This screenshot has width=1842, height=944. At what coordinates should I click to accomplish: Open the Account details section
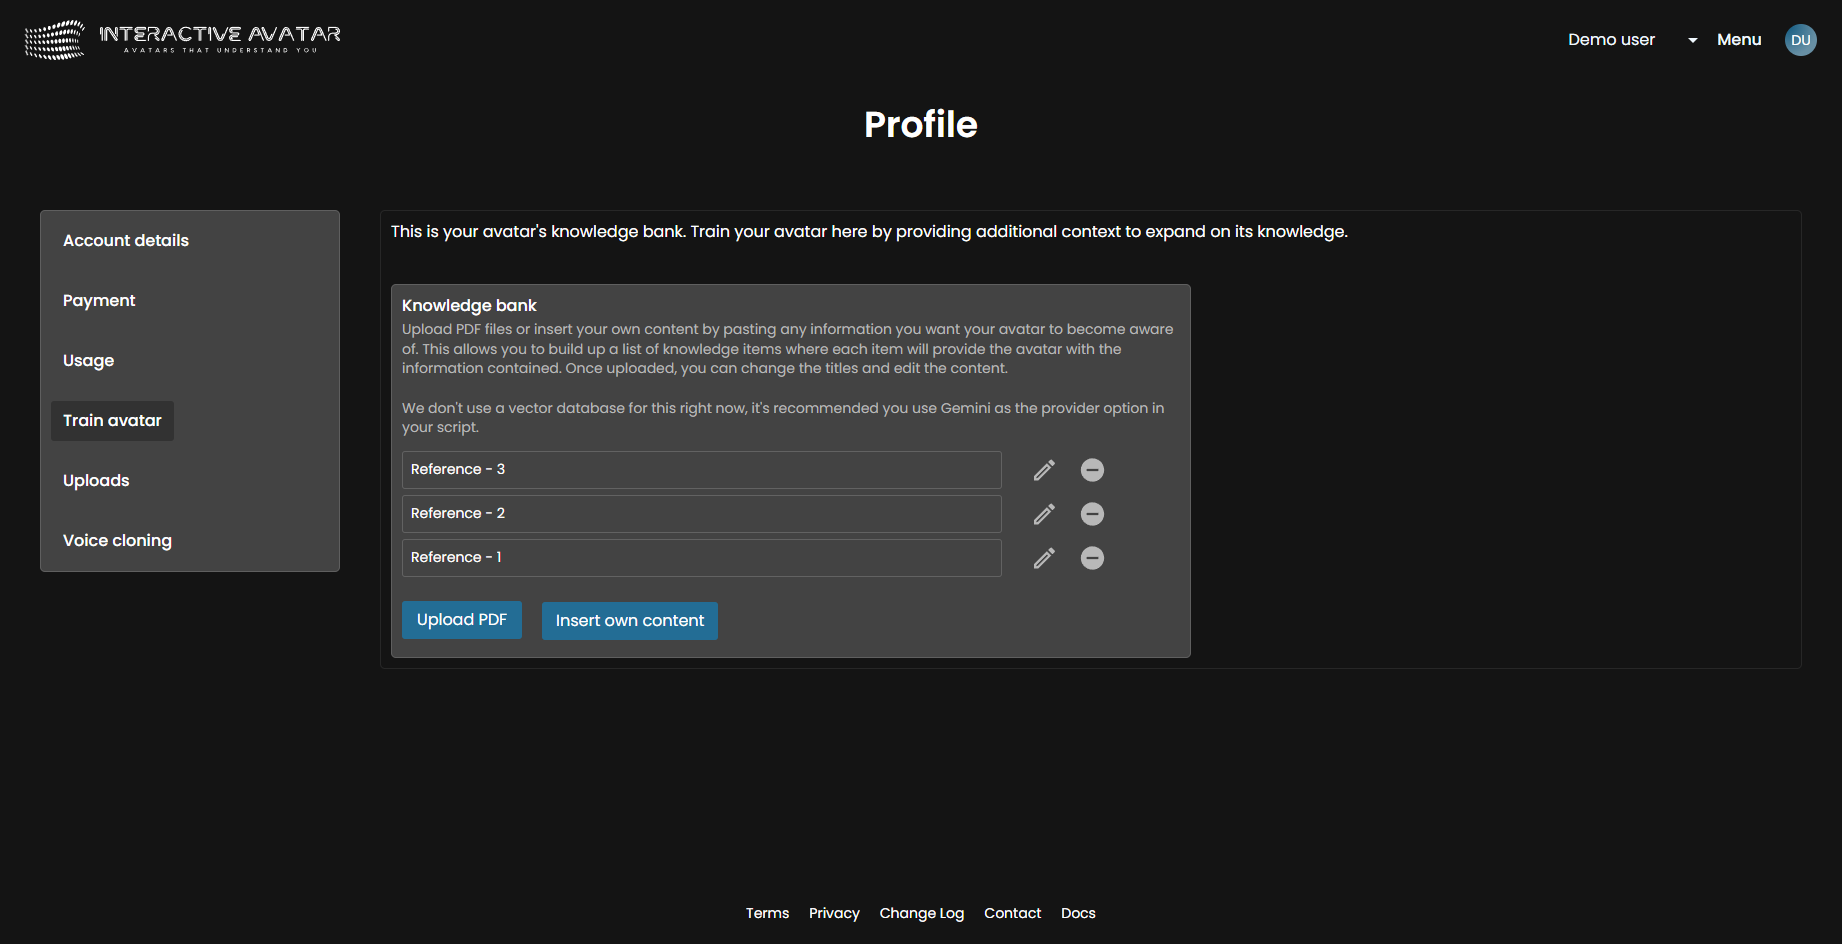click(x=126, y=241)
